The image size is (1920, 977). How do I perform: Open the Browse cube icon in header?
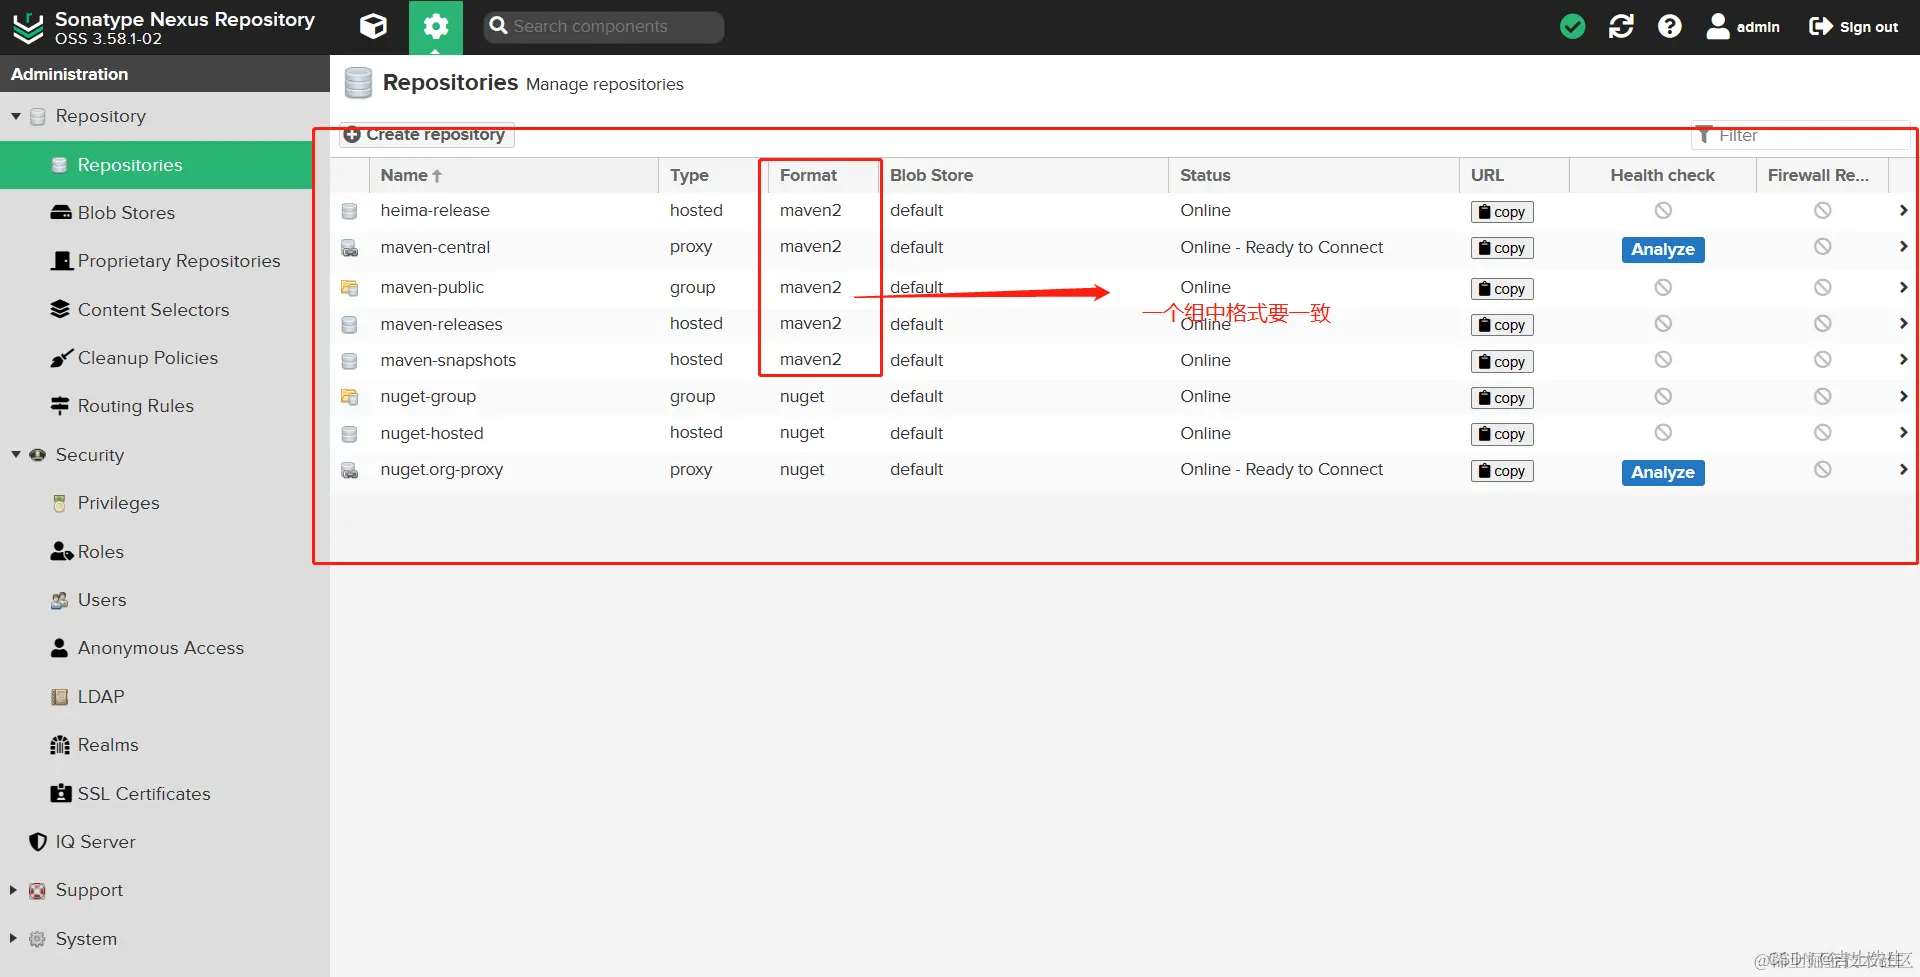373,27
